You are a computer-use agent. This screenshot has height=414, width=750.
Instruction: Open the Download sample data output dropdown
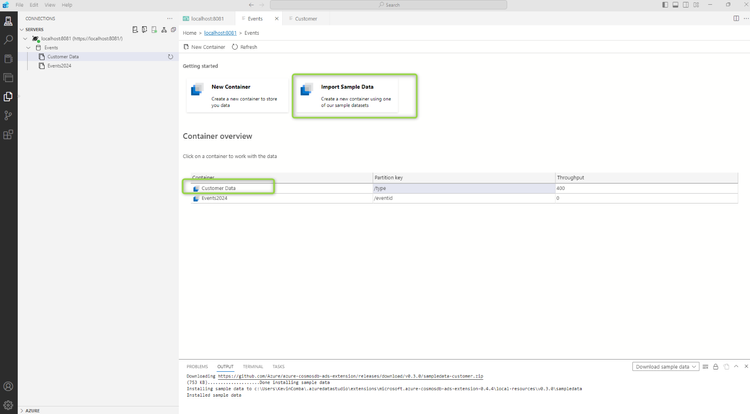(x=665, y=367)
